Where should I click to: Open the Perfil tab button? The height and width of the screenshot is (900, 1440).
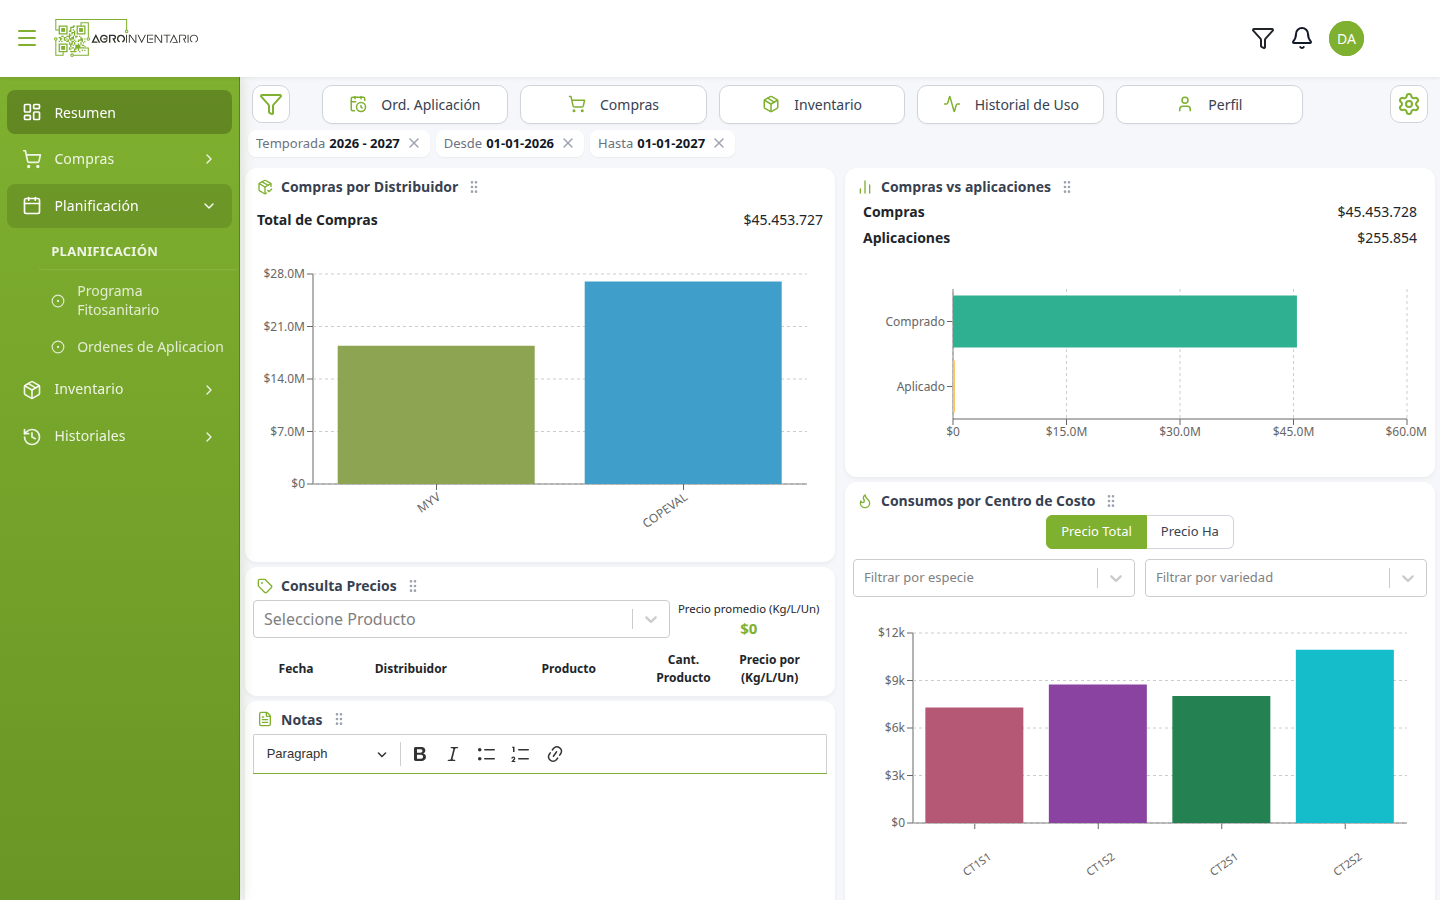(1209, 104)
